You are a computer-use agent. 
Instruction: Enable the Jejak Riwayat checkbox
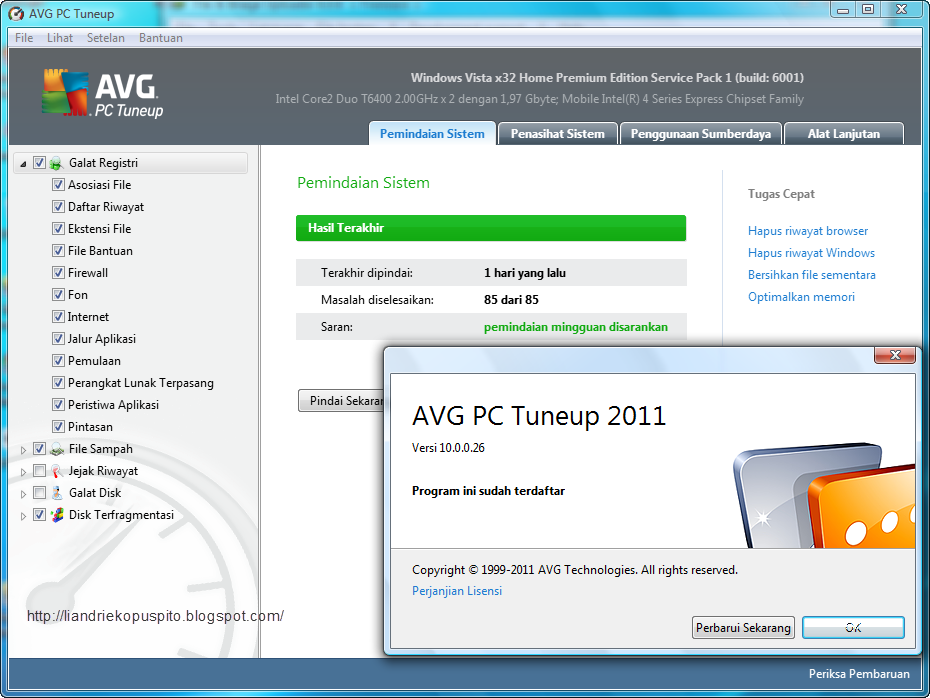(39, 471)
